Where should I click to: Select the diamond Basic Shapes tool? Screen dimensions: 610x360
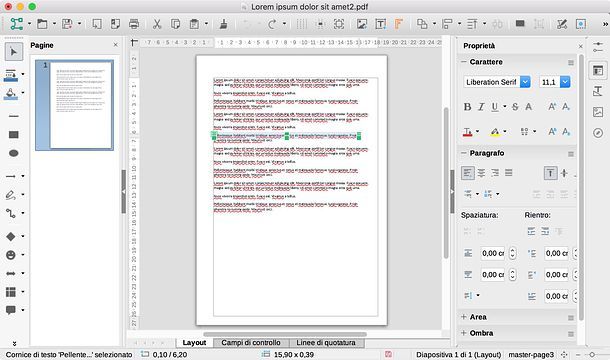click(11, 236)
